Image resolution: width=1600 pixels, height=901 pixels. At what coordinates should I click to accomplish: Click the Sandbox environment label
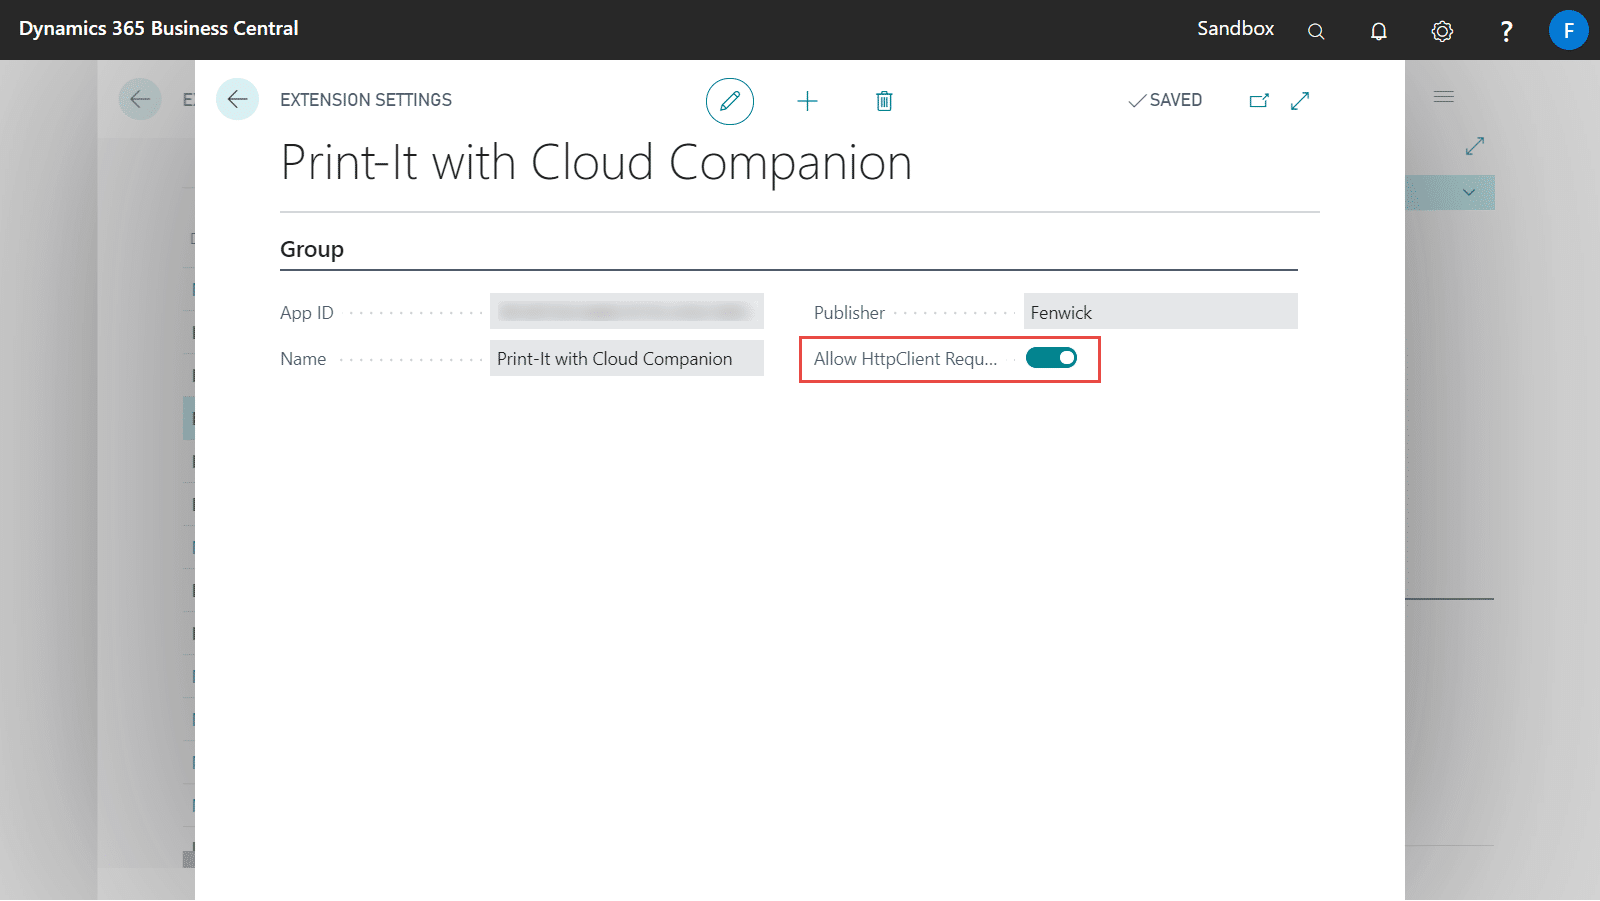[x=1236, y=29]
